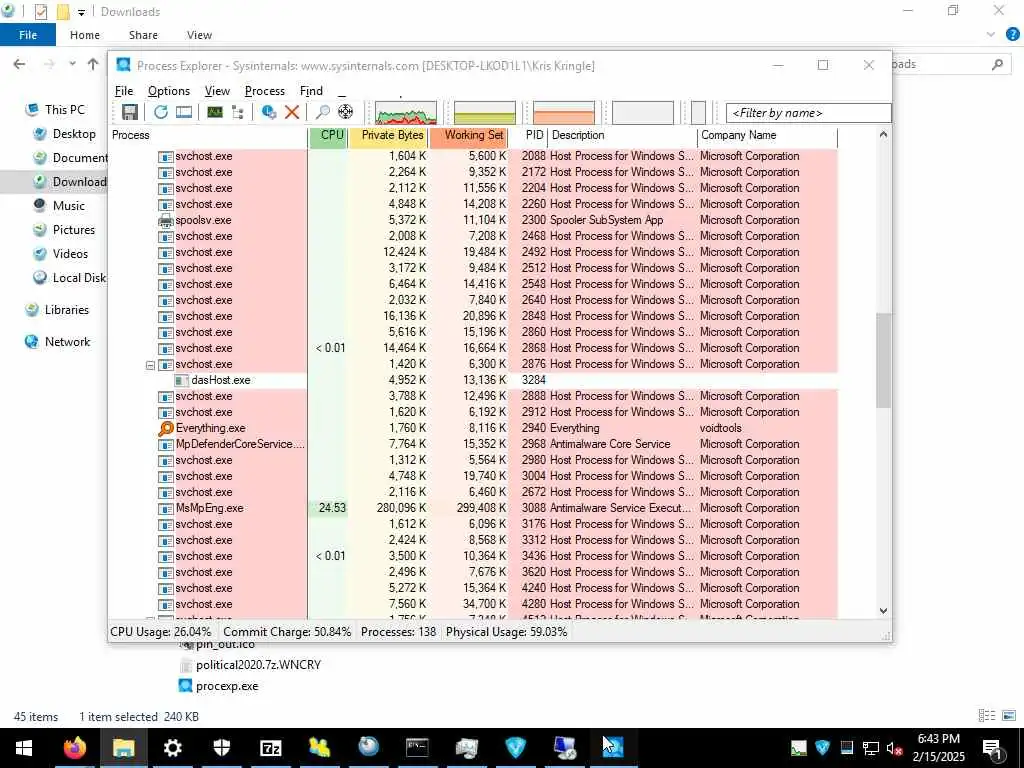The image size is (1024, 768).
Task: Click the CPU usage history mini graph
Action: 406,112
